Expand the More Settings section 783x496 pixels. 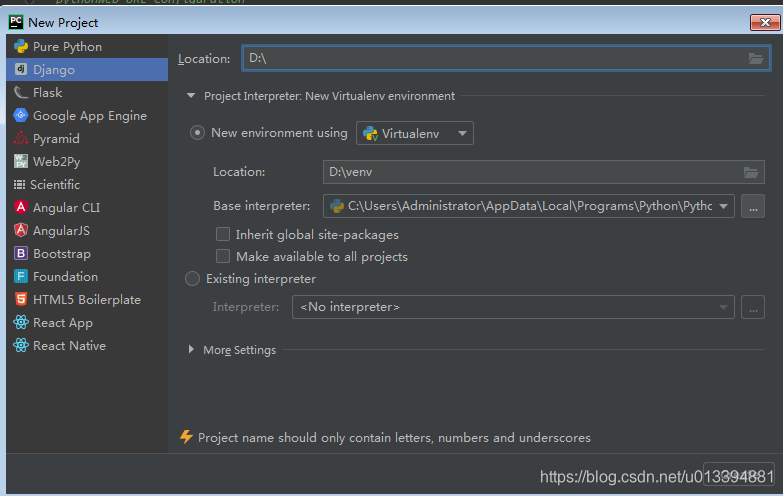(x=191, y=350)
